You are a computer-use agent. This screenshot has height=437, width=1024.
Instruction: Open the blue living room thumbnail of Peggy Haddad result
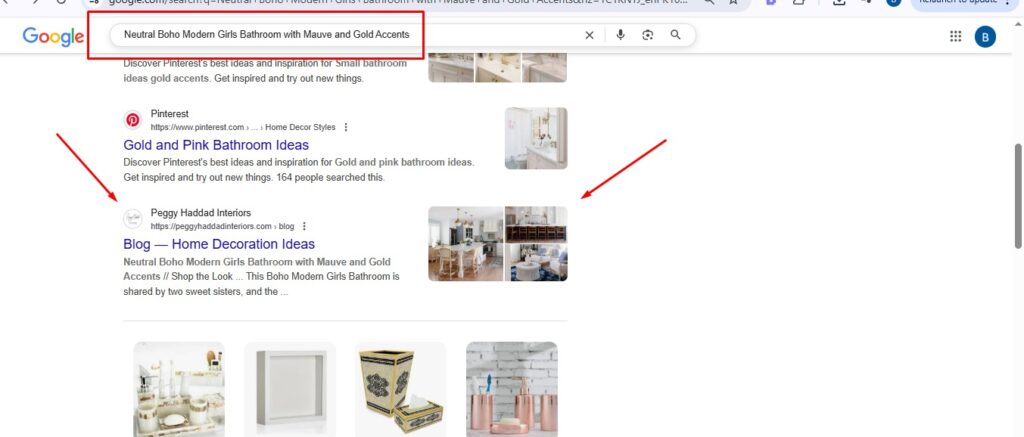pos(536,263)
